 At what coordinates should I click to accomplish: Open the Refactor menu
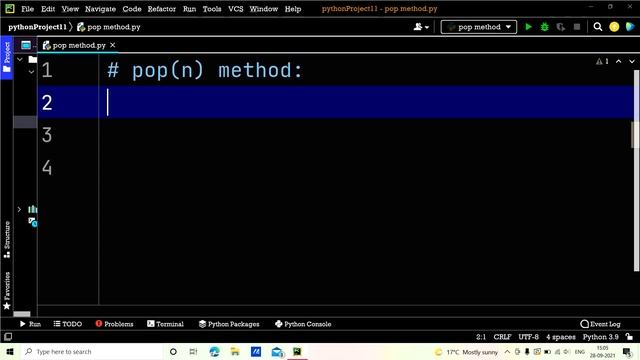(x=162, y=9)
